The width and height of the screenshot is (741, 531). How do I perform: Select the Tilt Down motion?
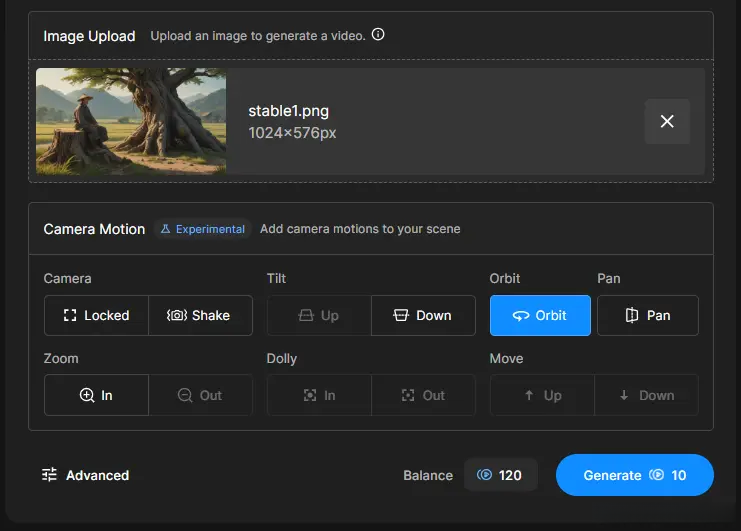[422, 315]
